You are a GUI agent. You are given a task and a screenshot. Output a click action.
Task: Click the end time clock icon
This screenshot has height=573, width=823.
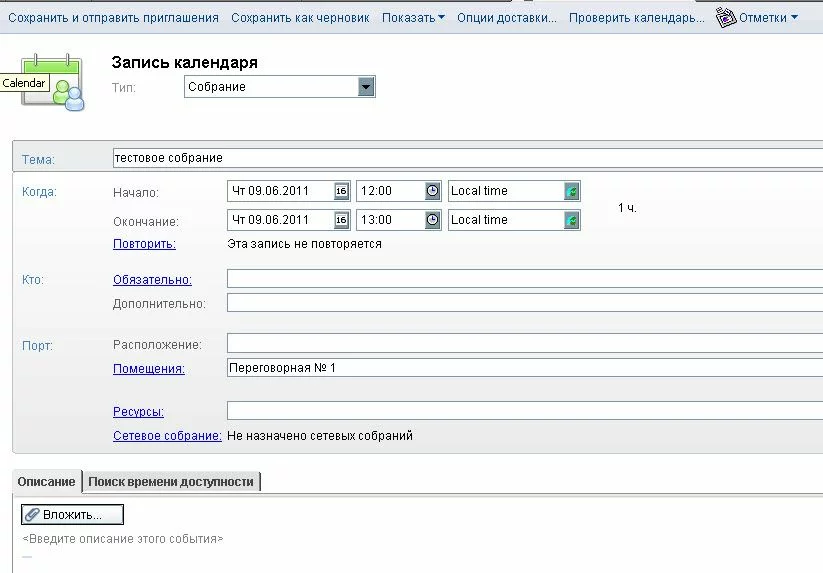432,220
